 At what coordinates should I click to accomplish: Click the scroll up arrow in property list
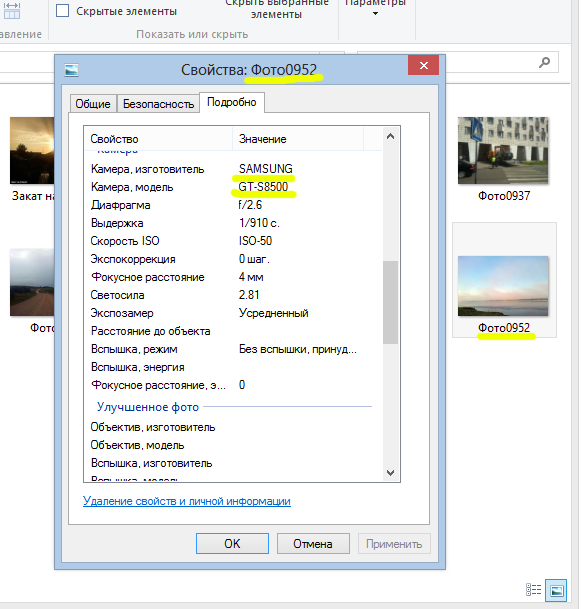(x=390, y=136)
